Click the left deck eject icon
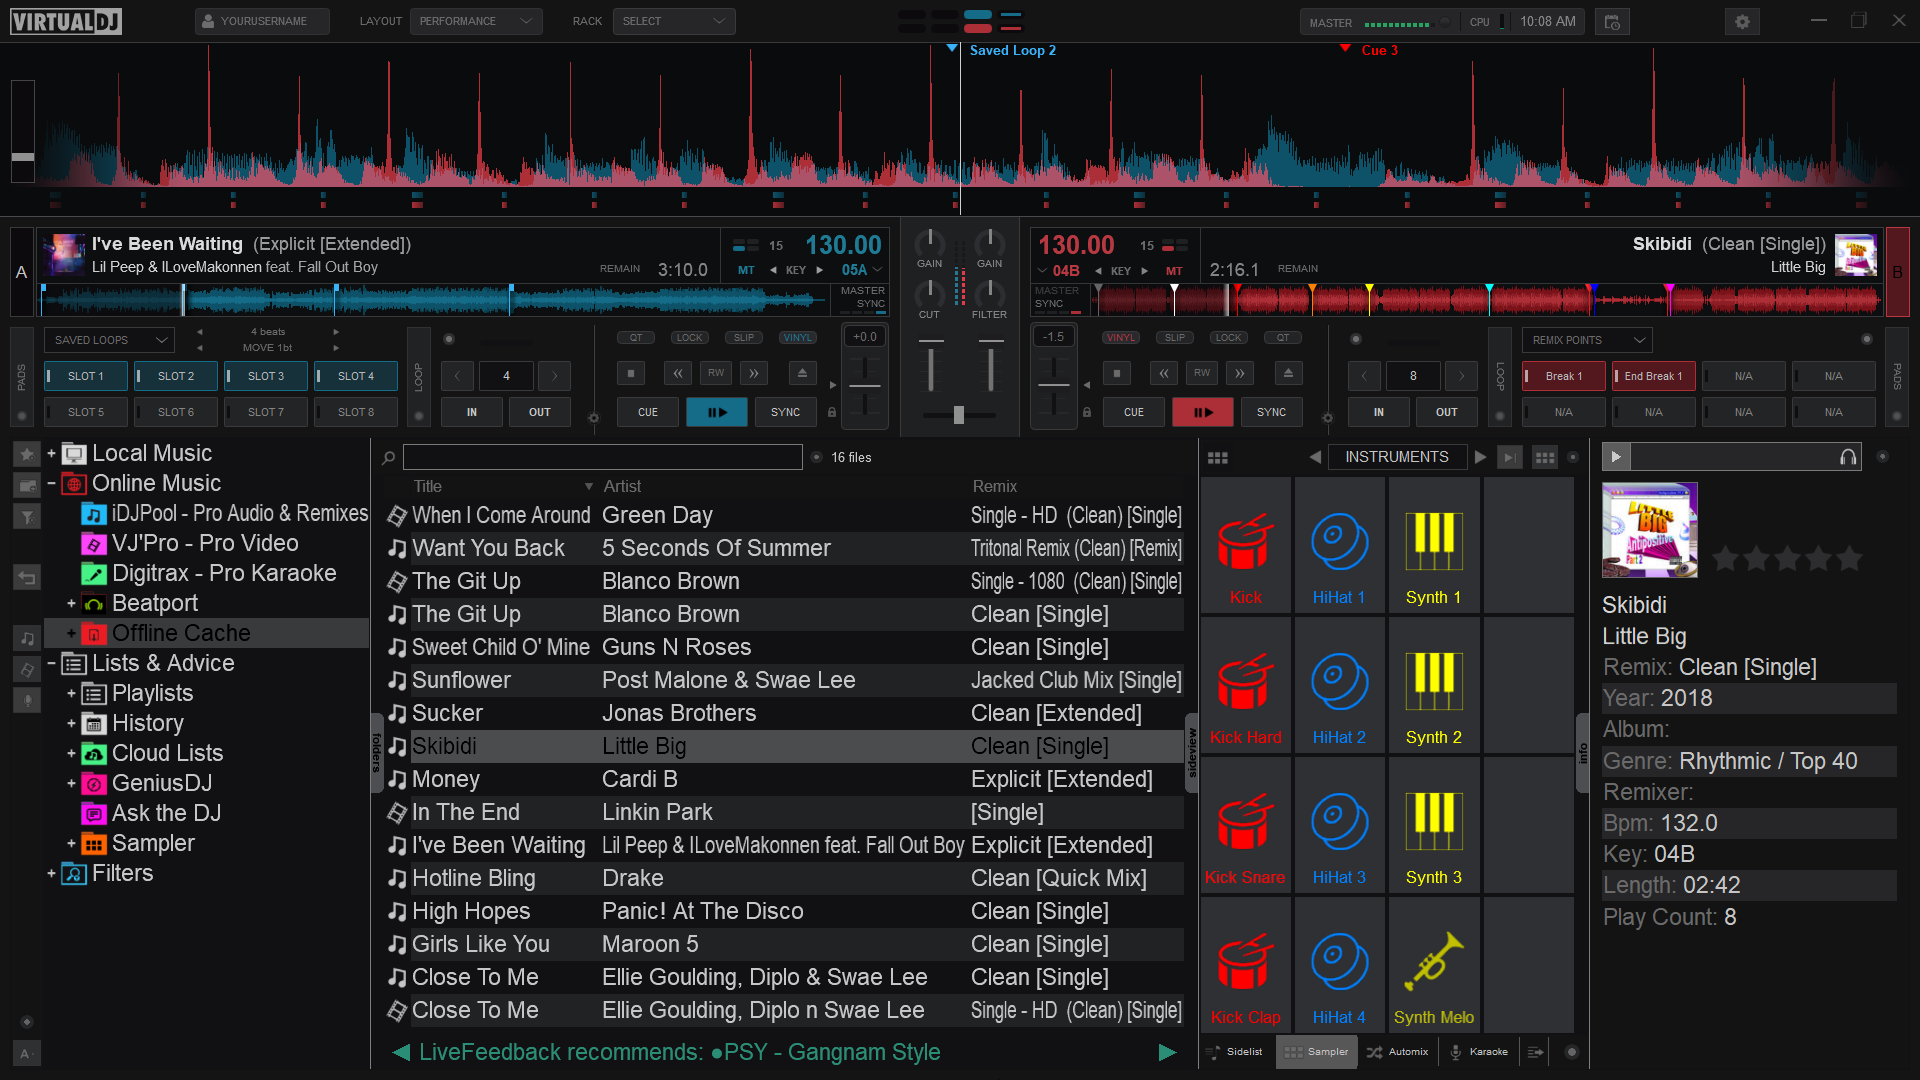 click(x=802, y=374)
